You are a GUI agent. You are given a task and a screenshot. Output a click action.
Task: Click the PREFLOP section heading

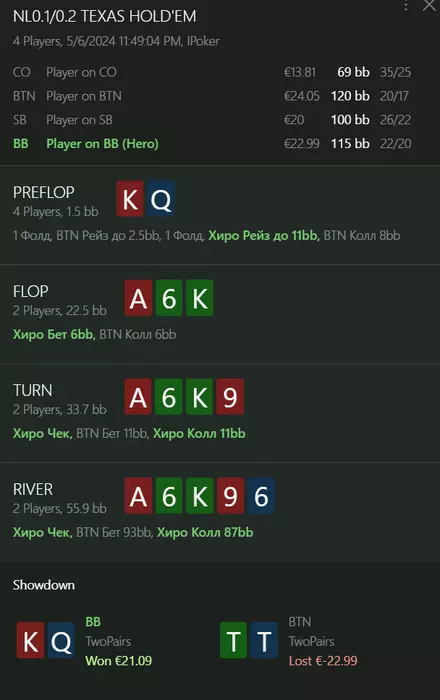pos(44,192)
